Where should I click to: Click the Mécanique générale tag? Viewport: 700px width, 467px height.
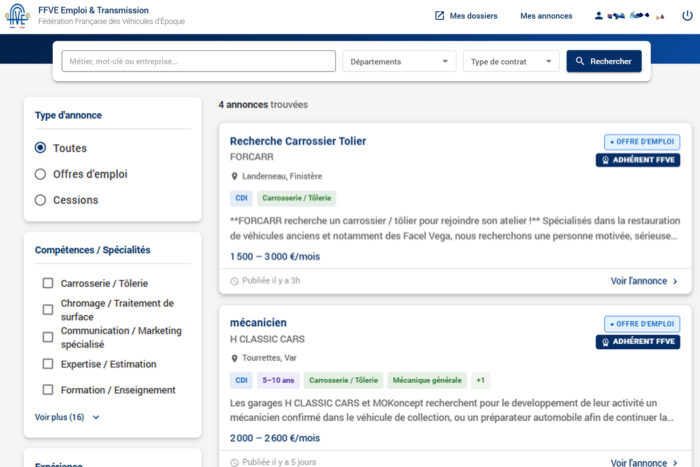[427, 380]
